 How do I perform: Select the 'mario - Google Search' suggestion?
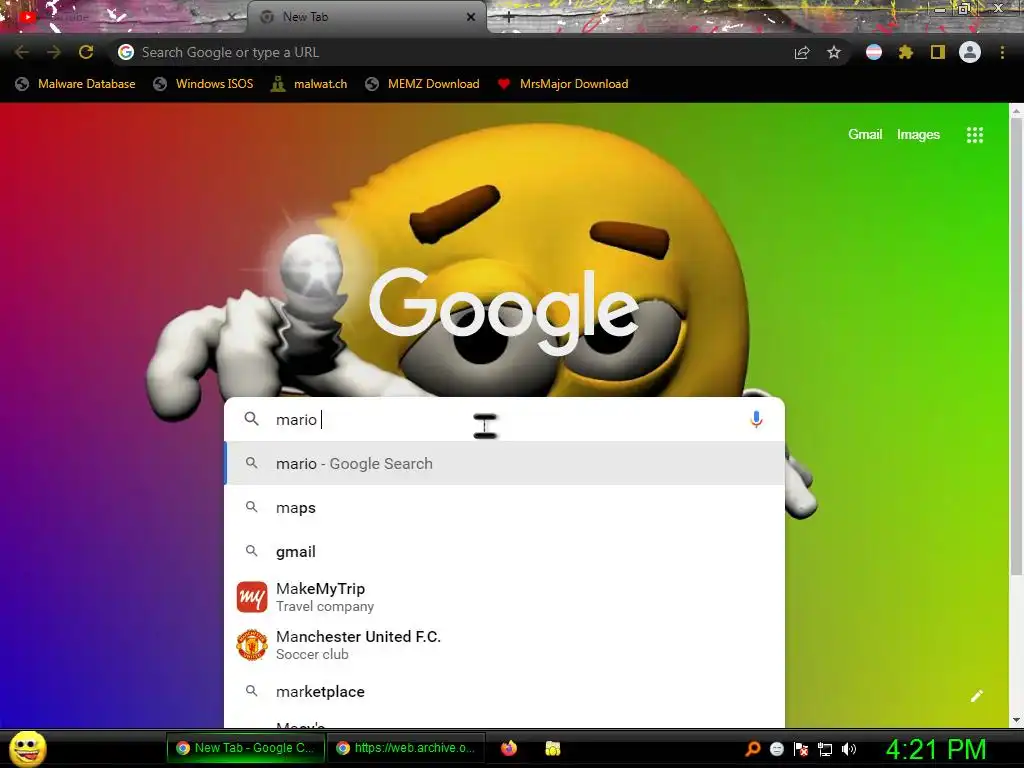click(504, 464)
